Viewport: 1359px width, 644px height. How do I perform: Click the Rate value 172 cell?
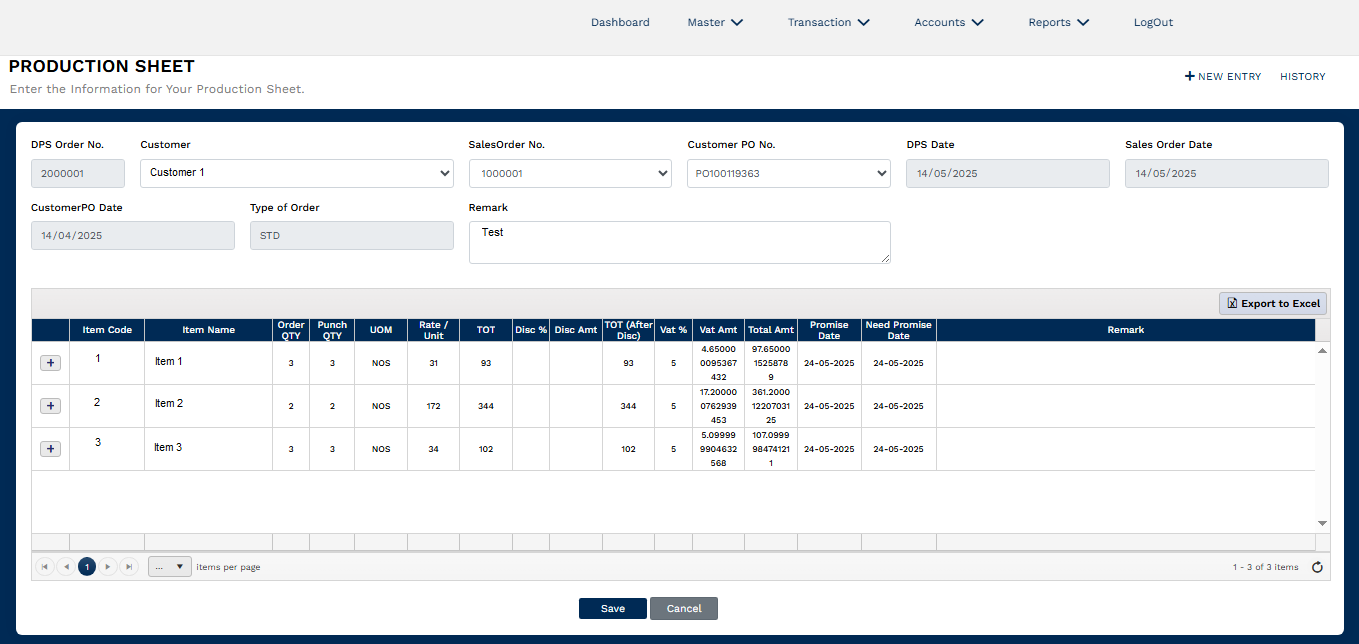point(433,407)
